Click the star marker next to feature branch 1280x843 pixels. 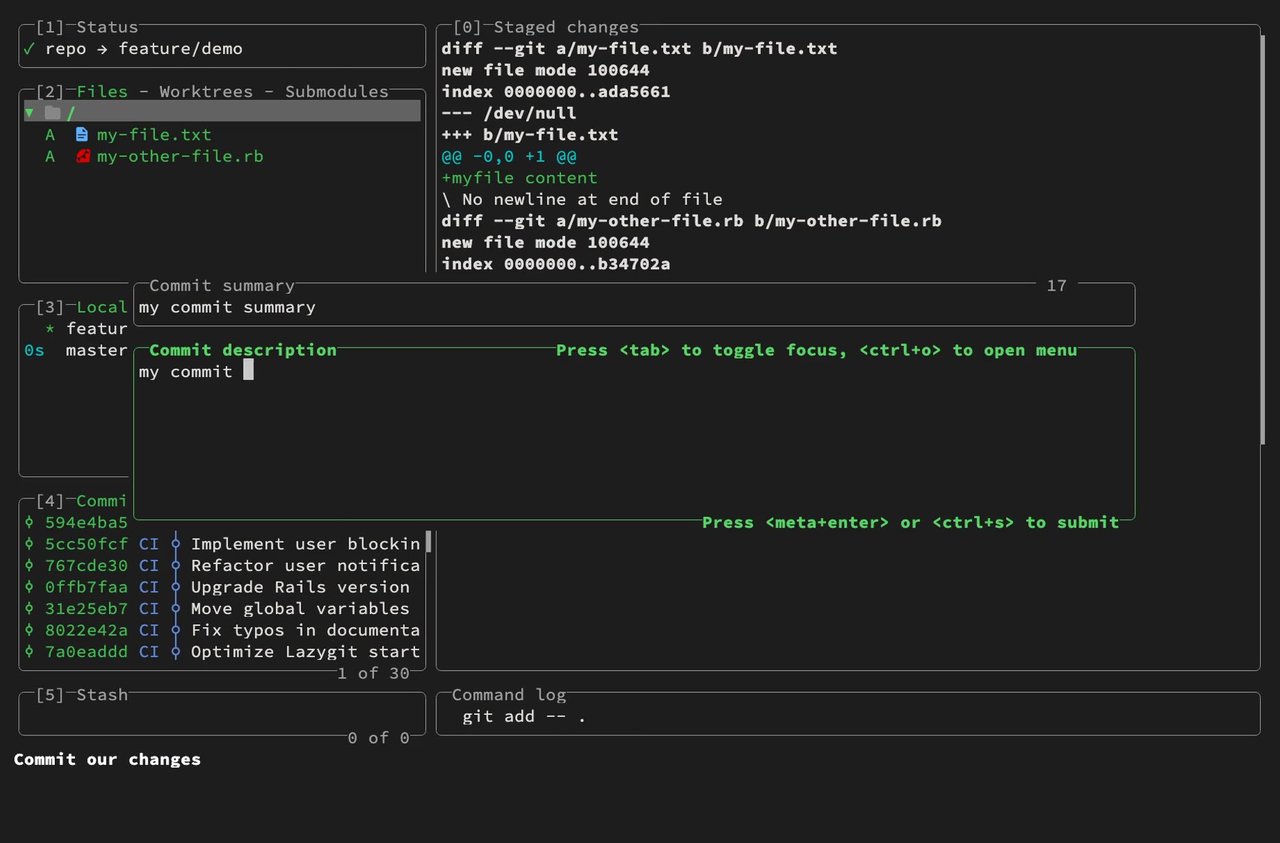(x=50, y=329)
